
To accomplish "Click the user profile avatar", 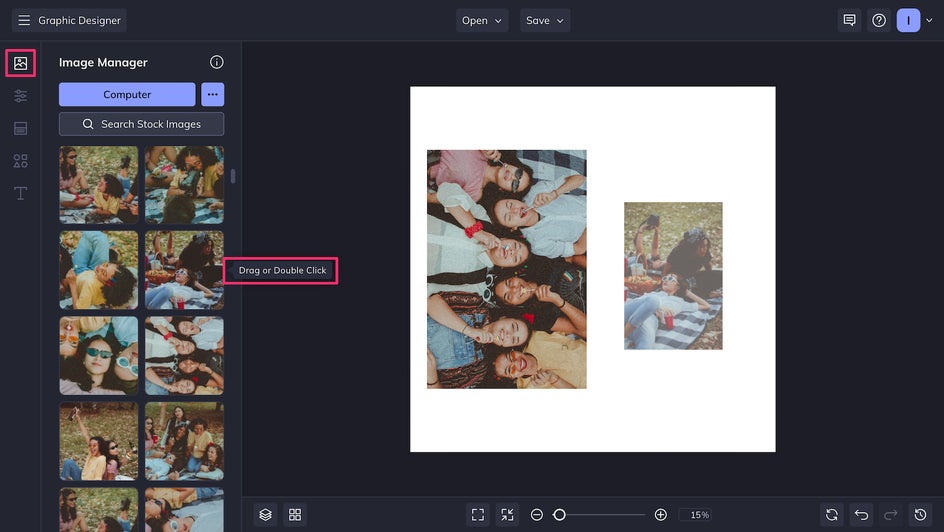I will (x=908, y=20).
